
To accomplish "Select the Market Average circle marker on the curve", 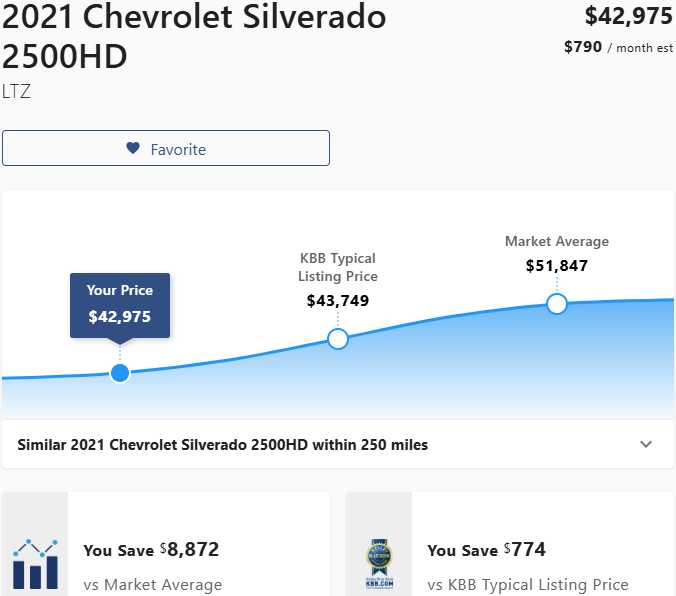I will pyautogui.click(x=557, y=303).
